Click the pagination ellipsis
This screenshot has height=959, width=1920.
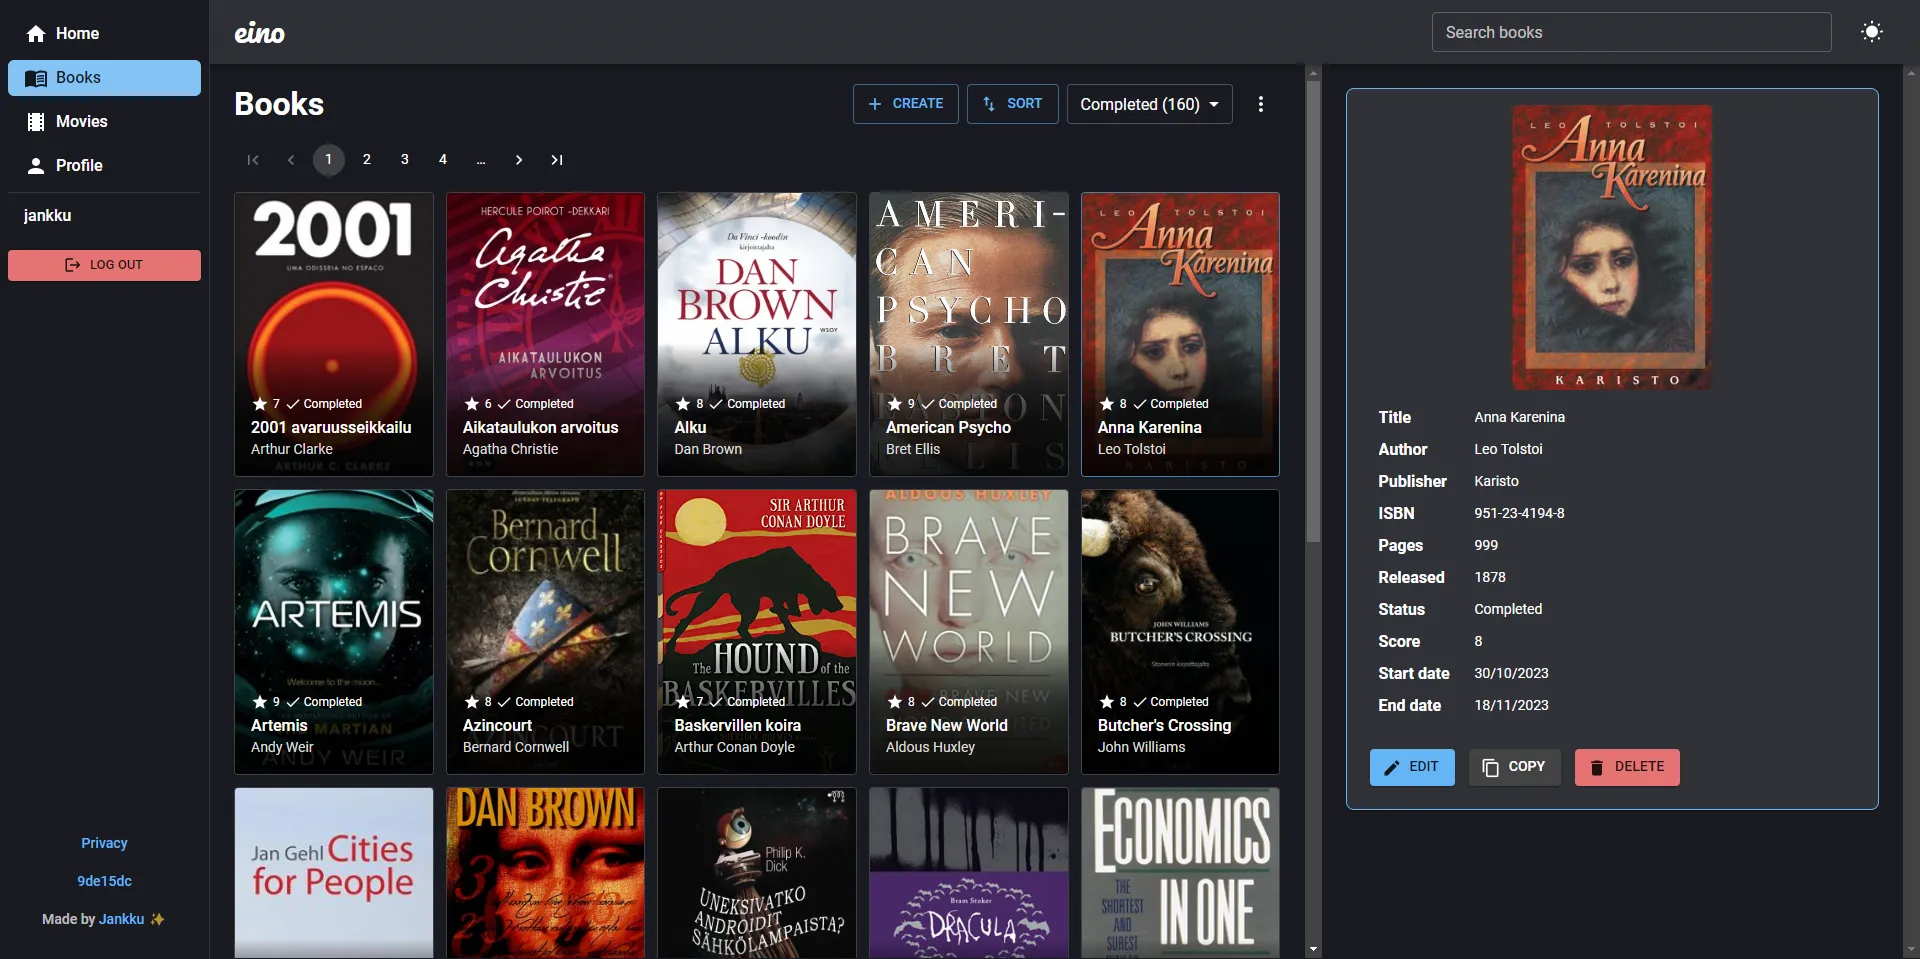point(481,160)
